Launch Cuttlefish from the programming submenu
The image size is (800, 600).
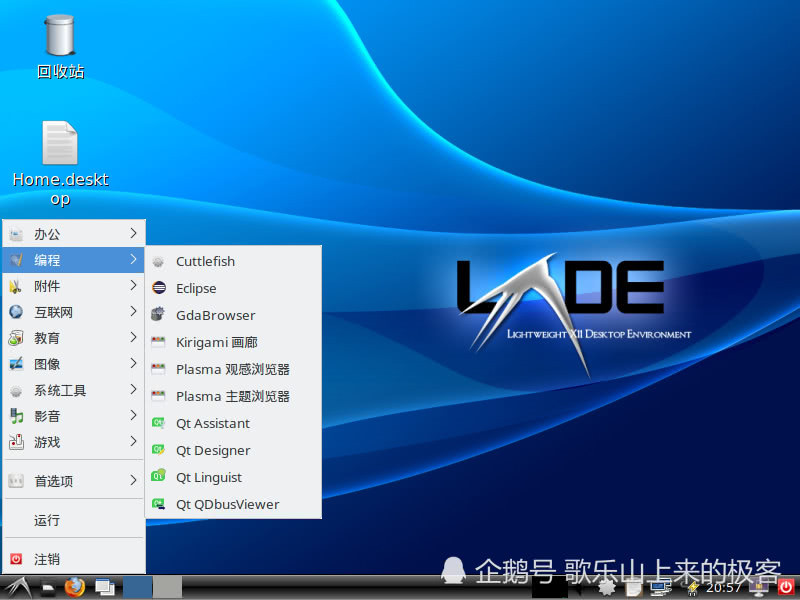234,261
